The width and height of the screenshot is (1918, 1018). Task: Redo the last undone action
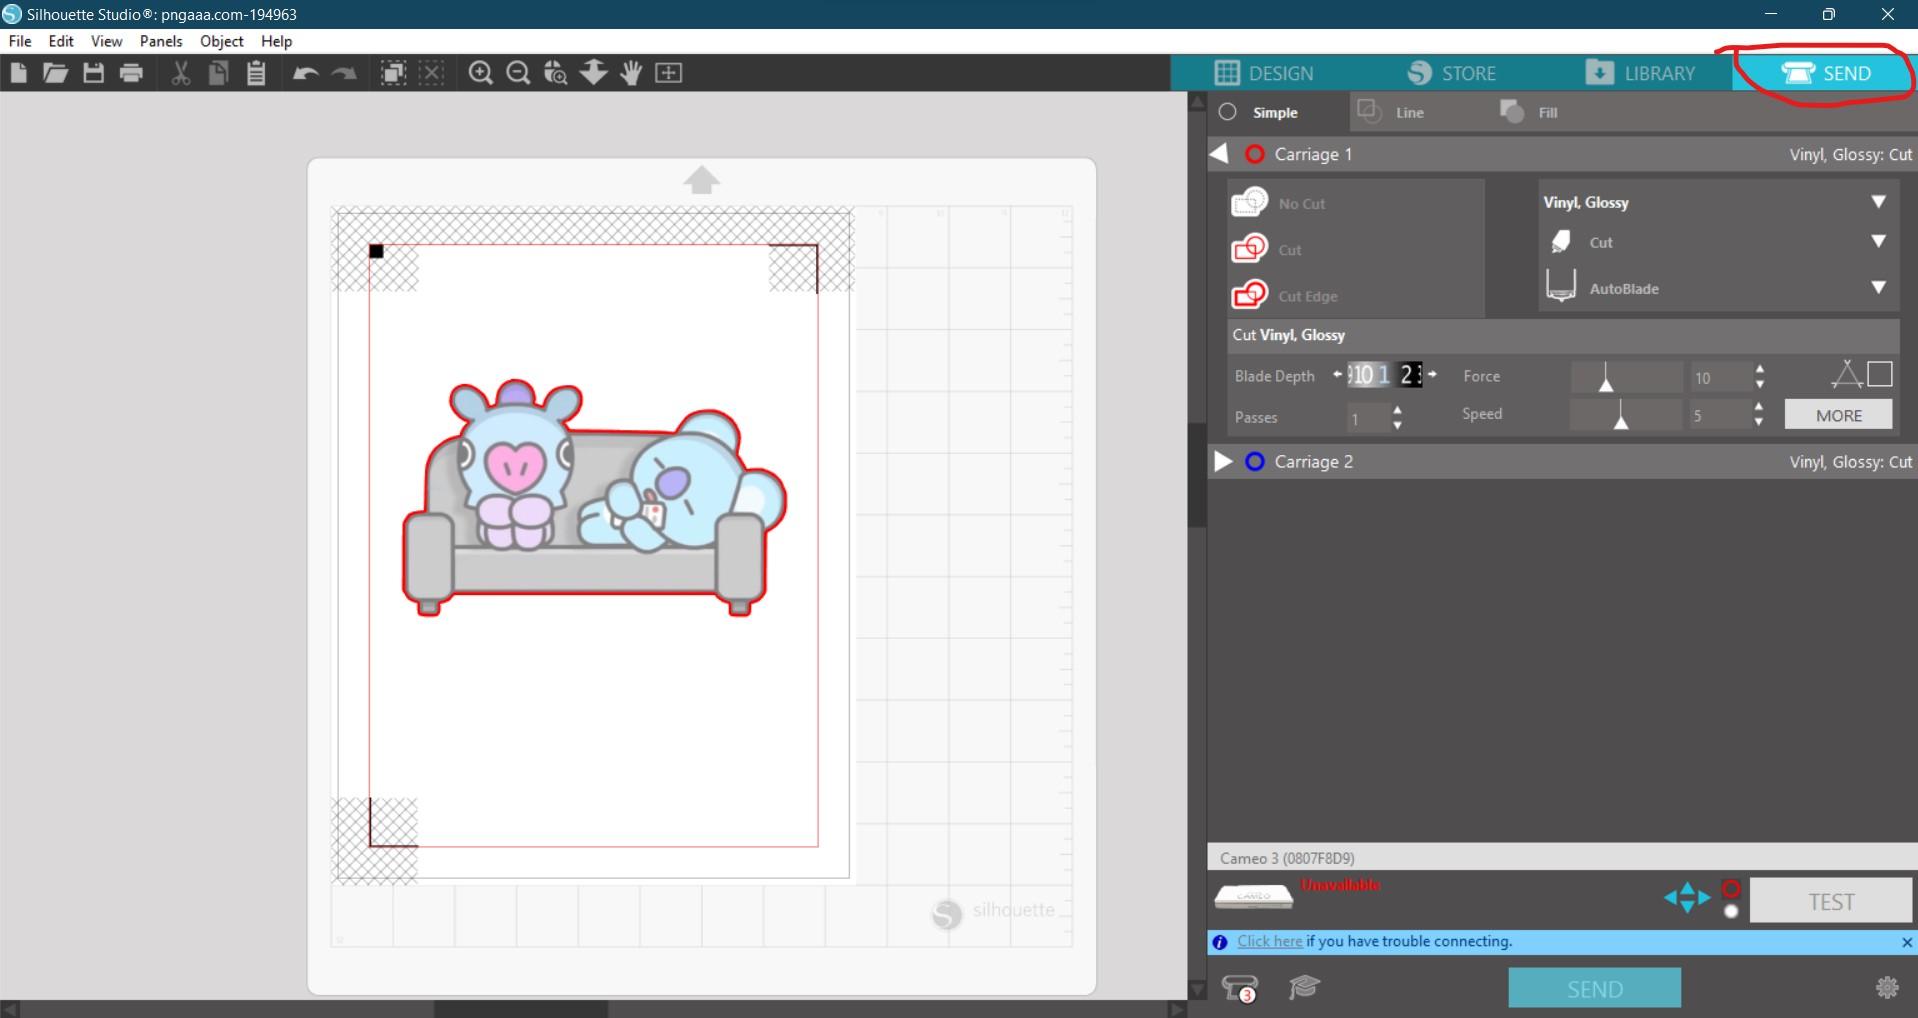[344, 73]
